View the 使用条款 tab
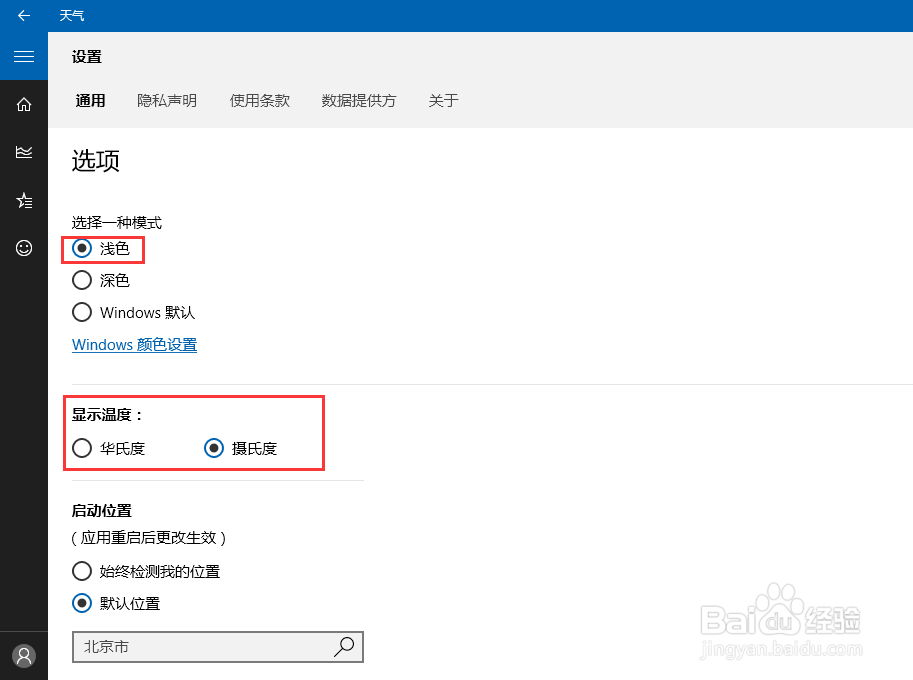This screenshot has width=913, height=680. [x=259, y=100]
